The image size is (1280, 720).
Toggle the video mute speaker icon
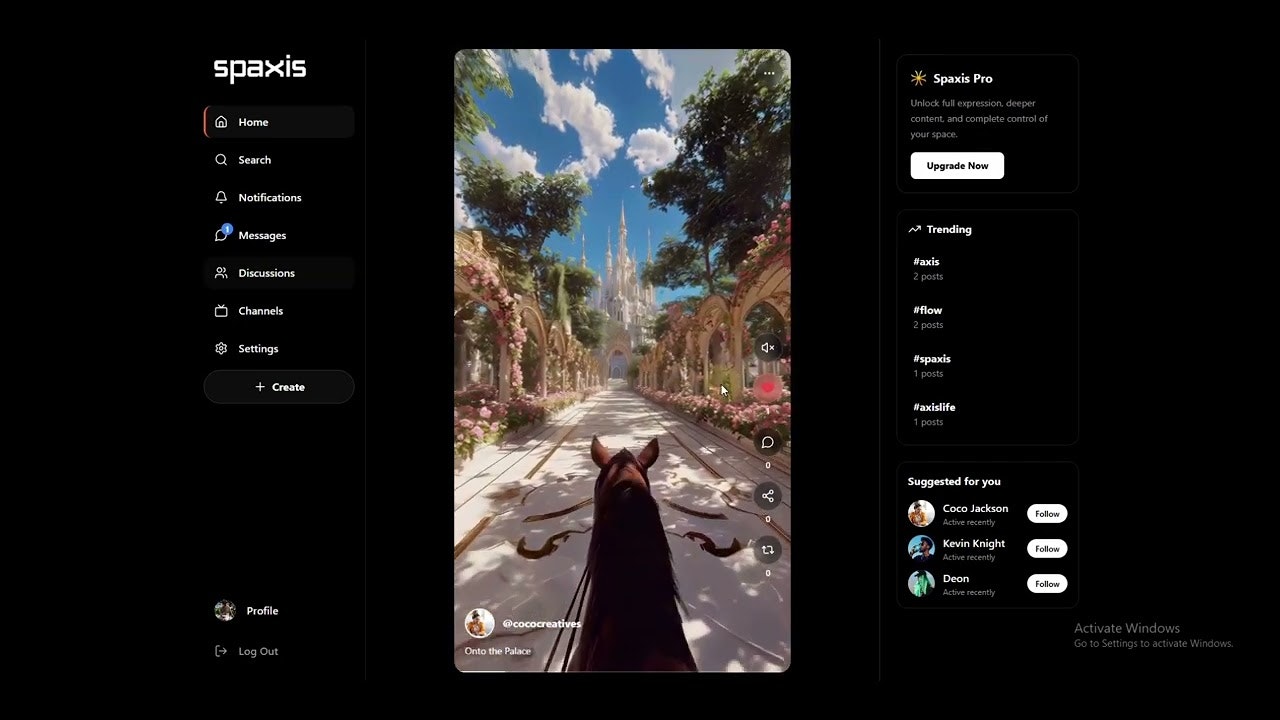point(768,348)
